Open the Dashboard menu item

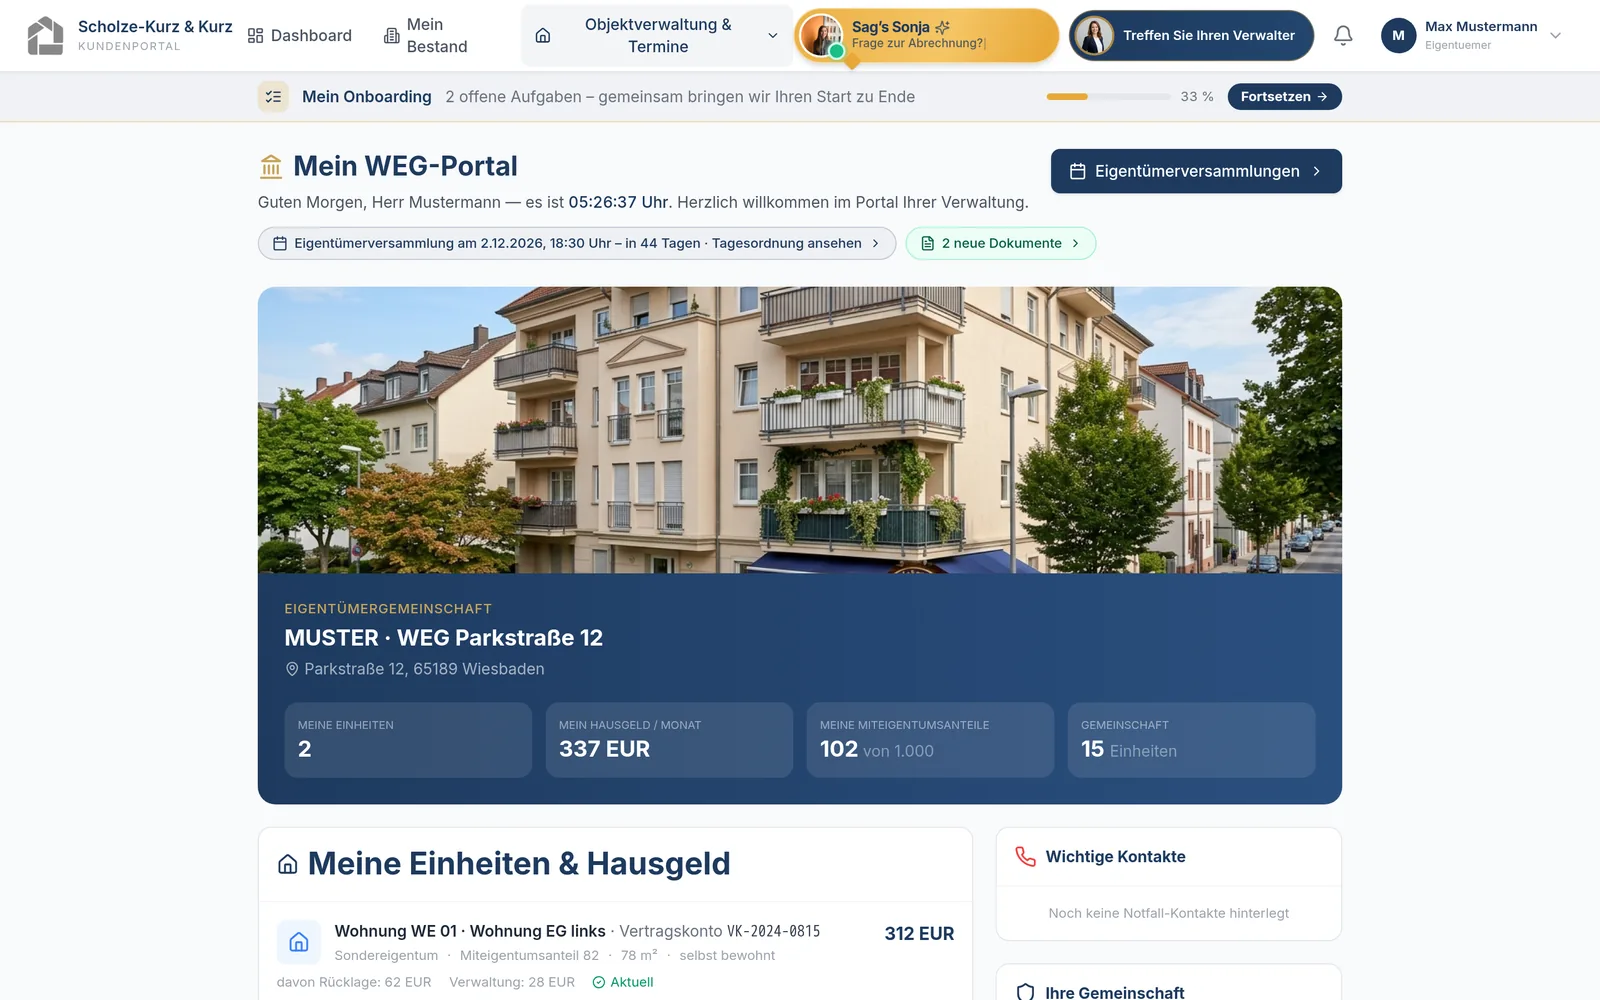coord(300,36)
